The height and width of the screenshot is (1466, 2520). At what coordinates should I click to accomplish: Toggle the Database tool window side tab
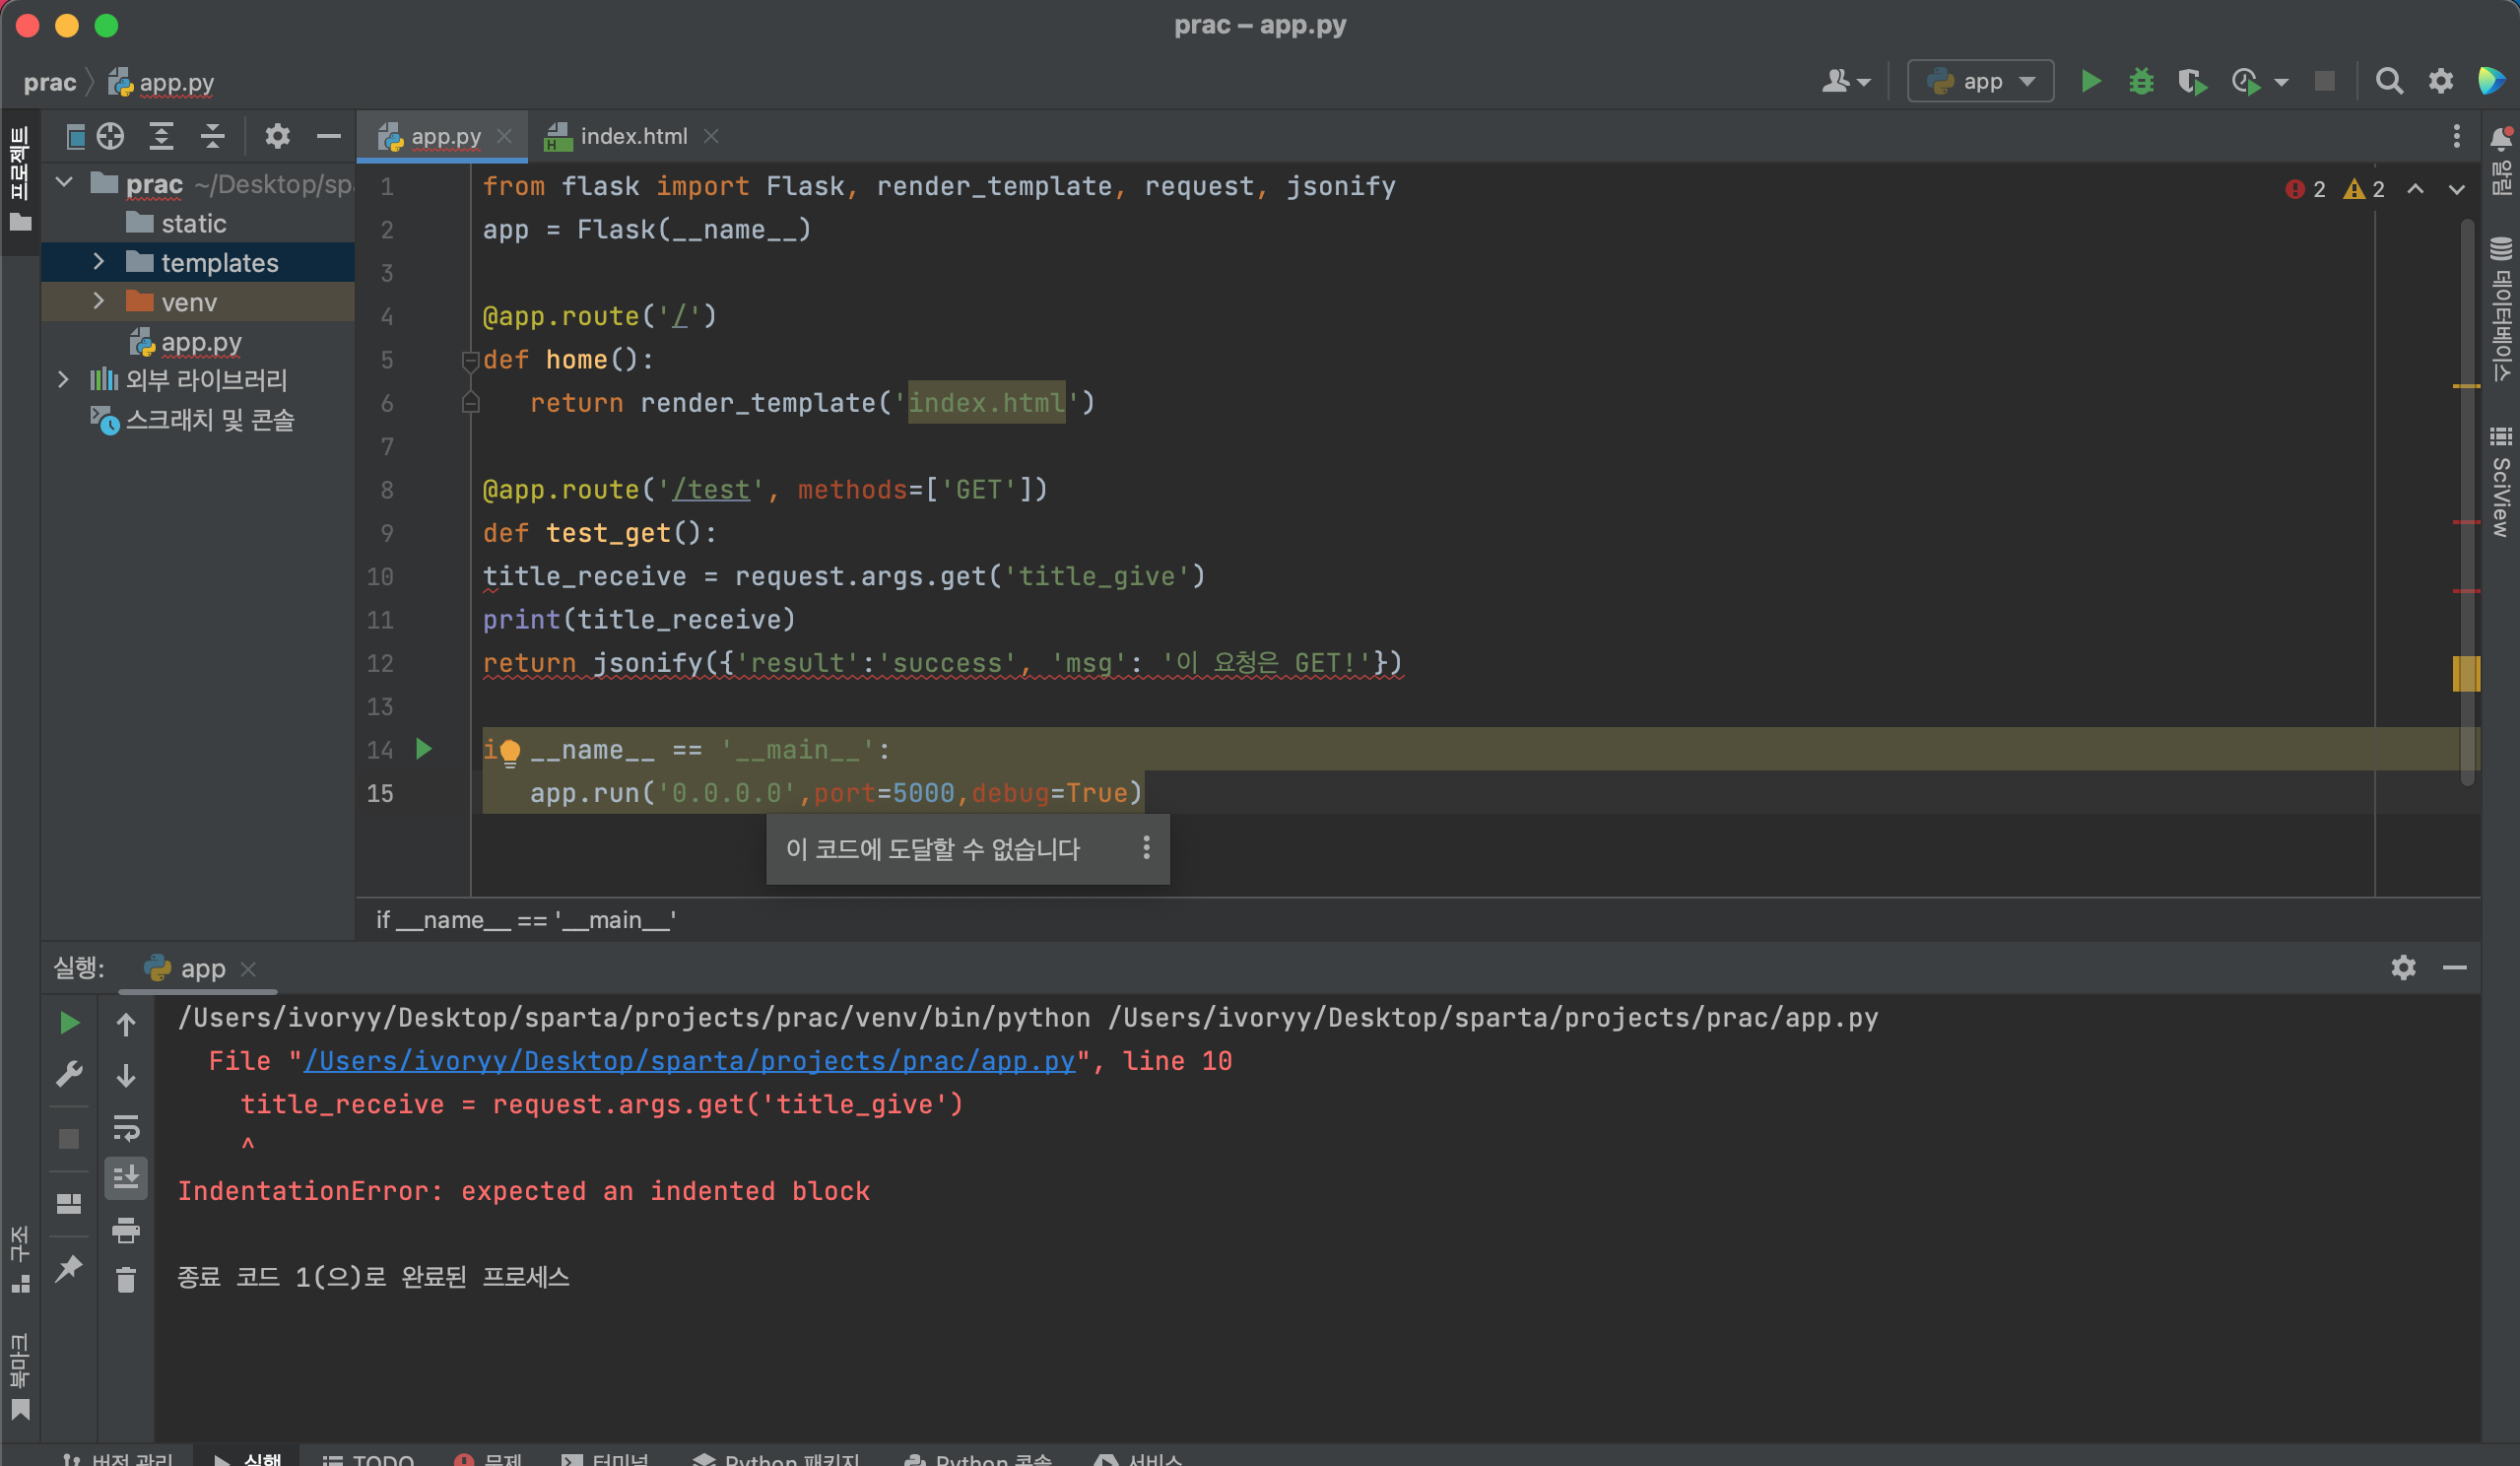tap(2501, 310)
